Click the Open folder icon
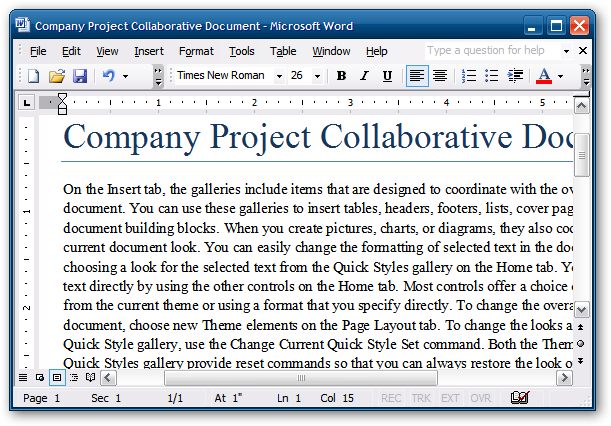The height and width of the screenshot is (426, 611). (57, 76)
